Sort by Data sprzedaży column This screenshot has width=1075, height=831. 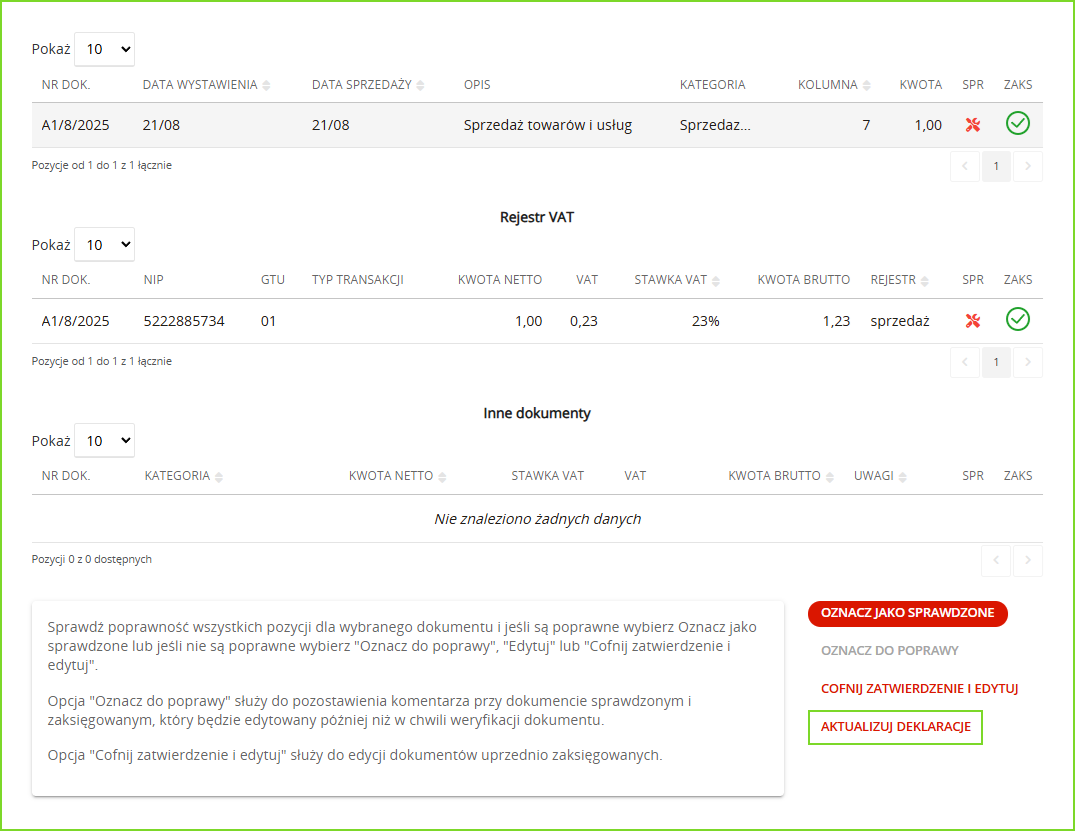(368, 85)
